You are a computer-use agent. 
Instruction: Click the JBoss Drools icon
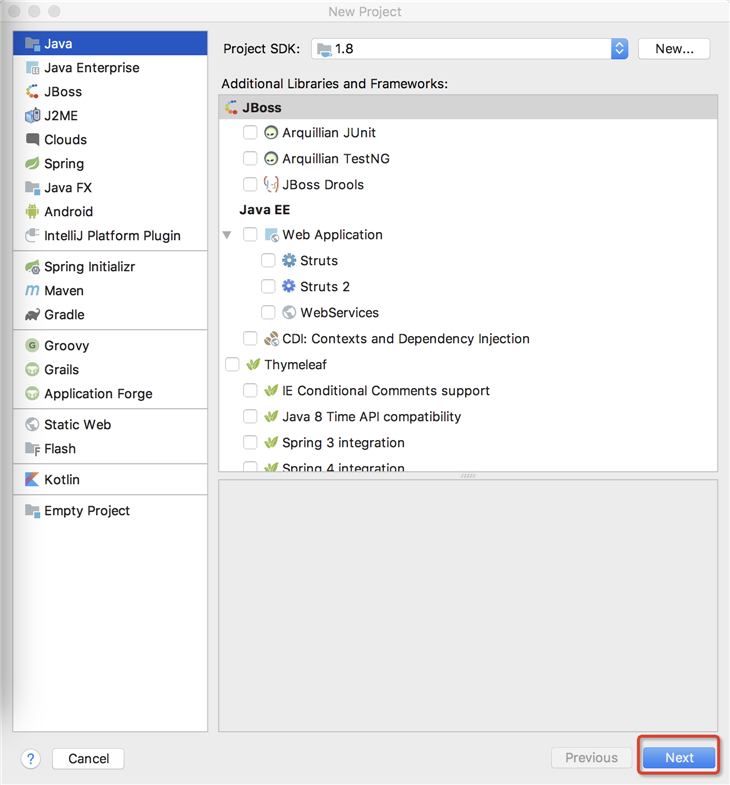(x=271, y=185)
